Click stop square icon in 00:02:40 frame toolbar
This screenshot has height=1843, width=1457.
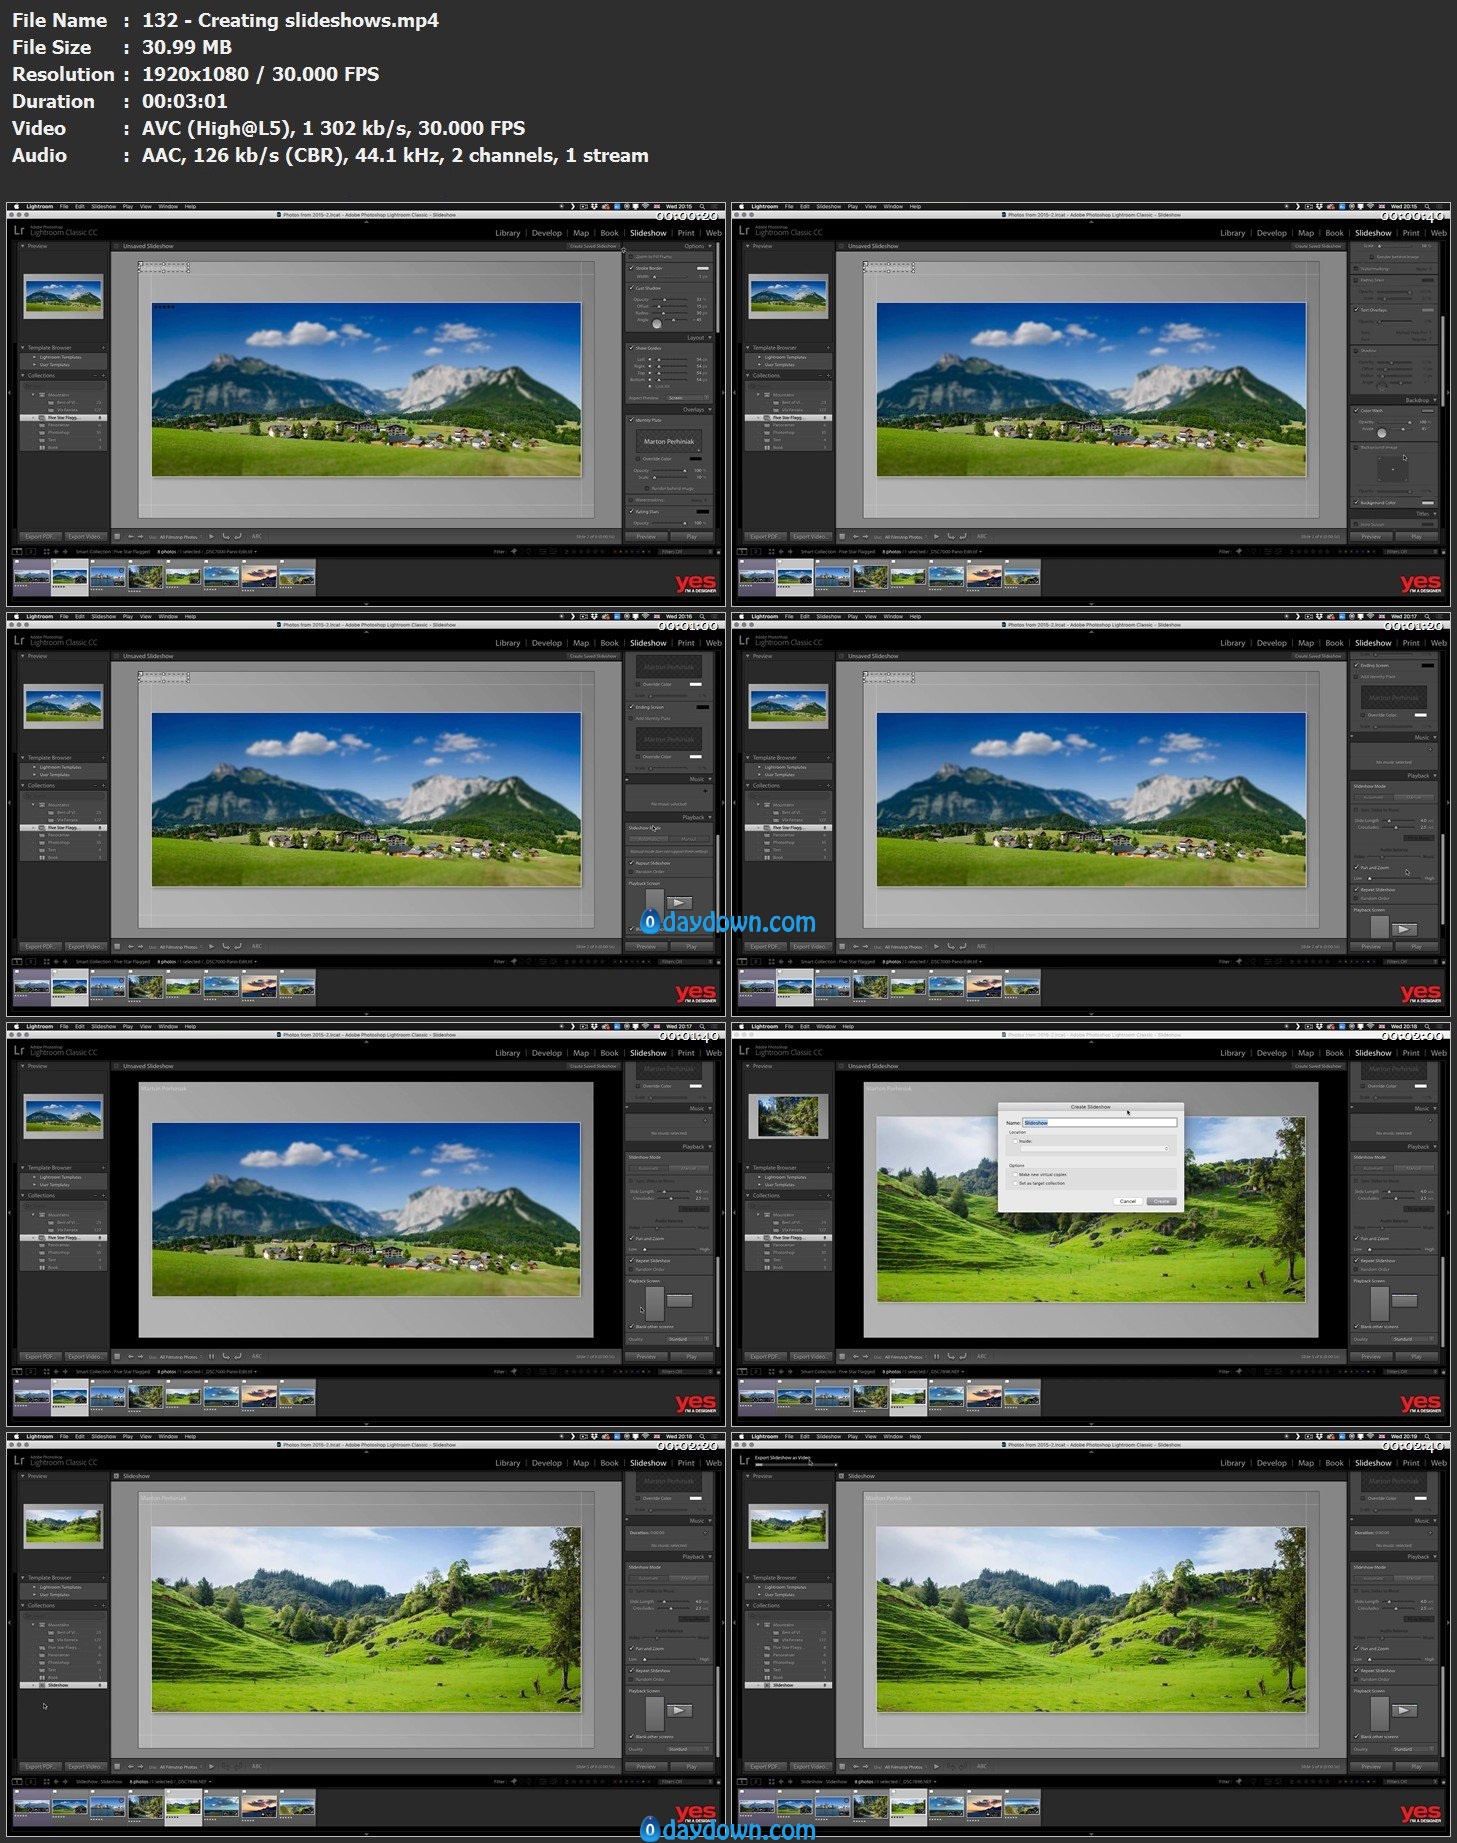point(842,1767)
